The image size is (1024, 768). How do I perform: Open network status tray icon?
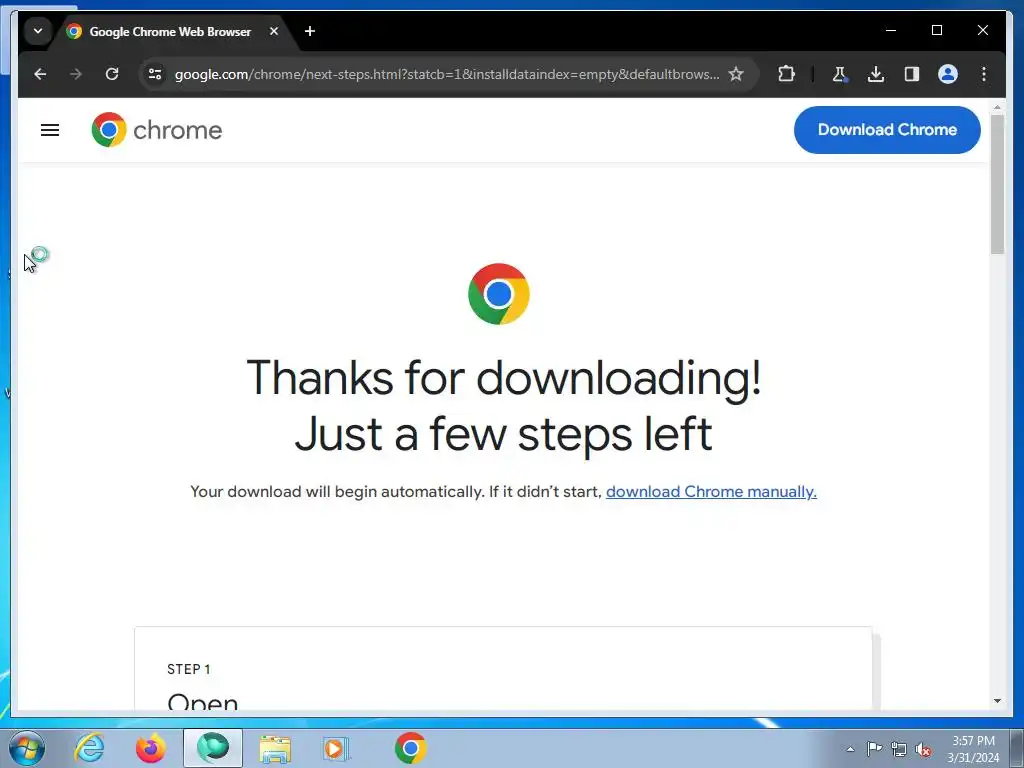[899, 749]
